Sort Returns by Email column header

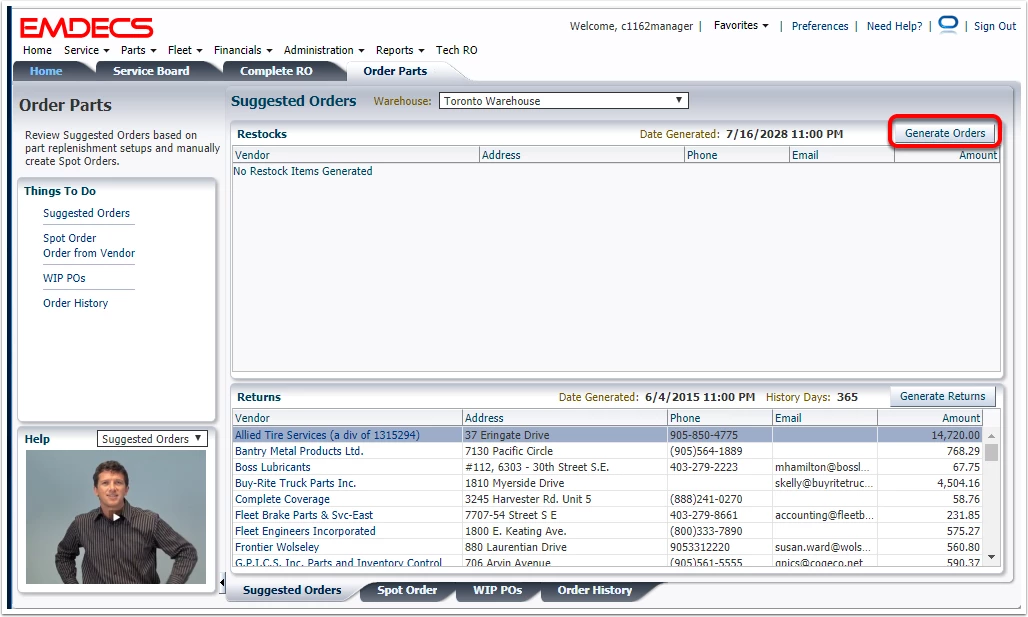825,418
